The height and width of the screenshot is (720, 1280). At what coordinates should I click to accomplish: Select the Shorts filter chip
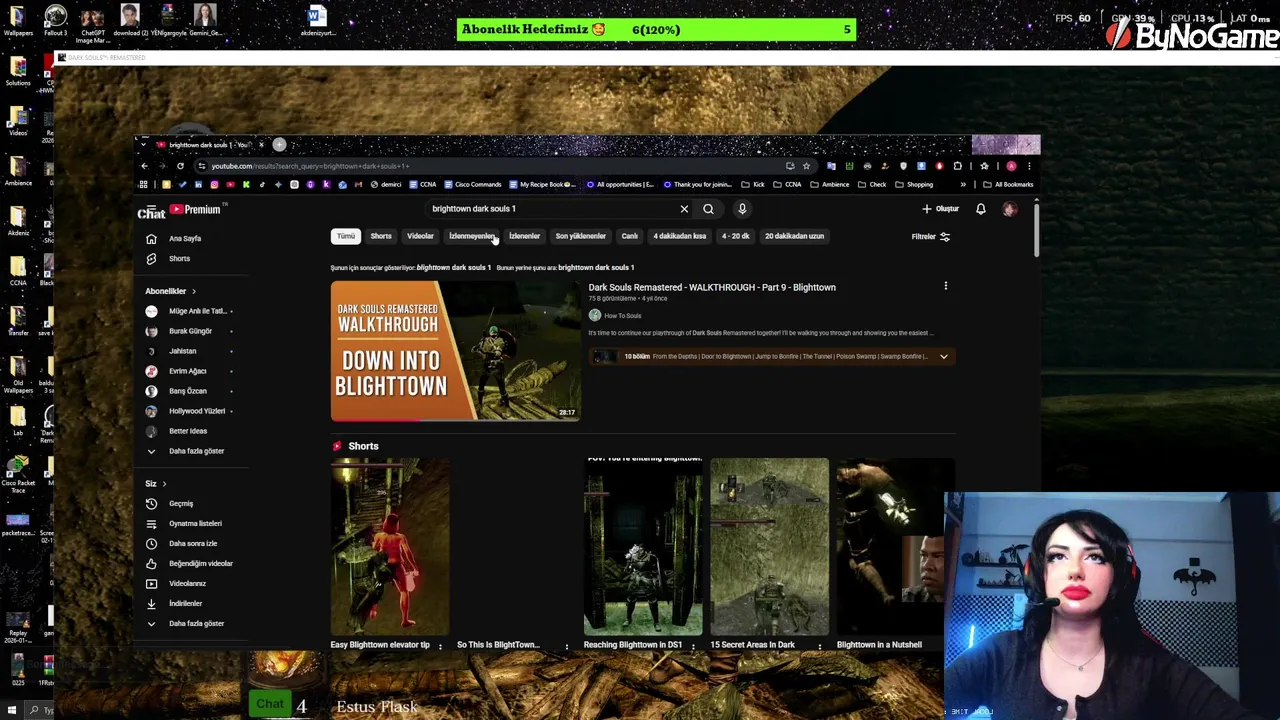[x=381, y=237]
